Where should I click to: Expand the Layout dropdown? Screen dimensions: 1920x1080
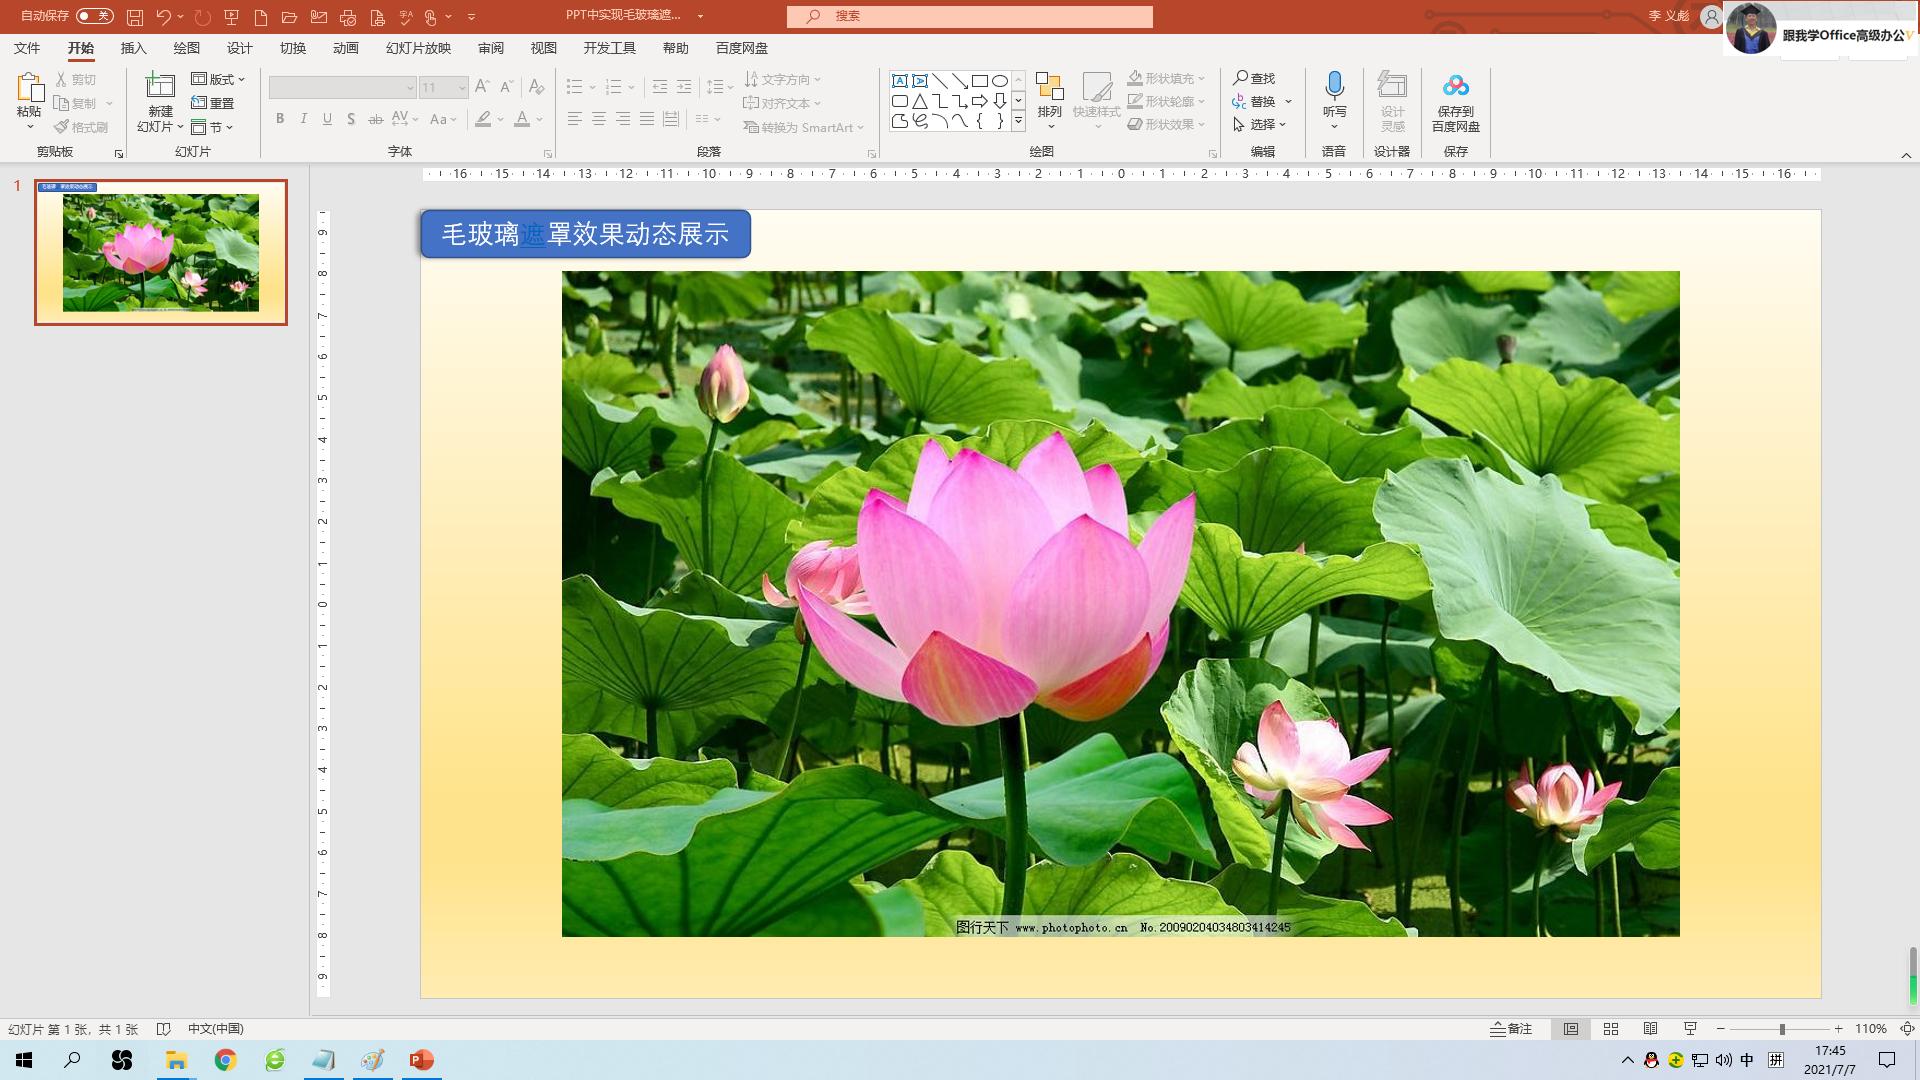coord(218,79)
